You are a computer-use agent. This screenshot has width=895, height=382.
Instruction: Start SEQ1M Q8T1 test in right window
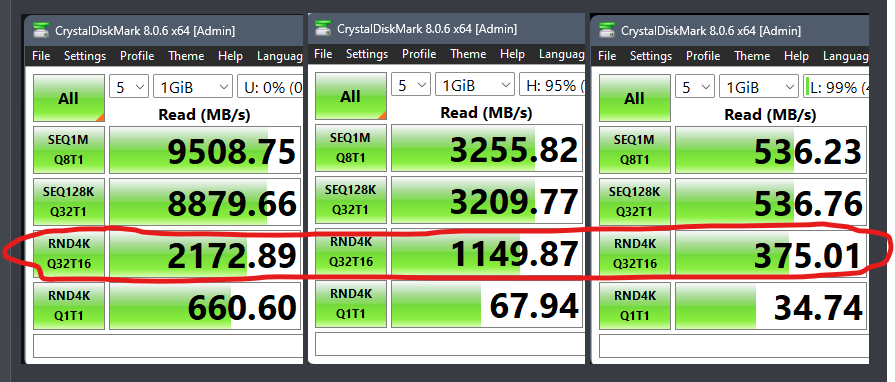[x=635, y=150]
